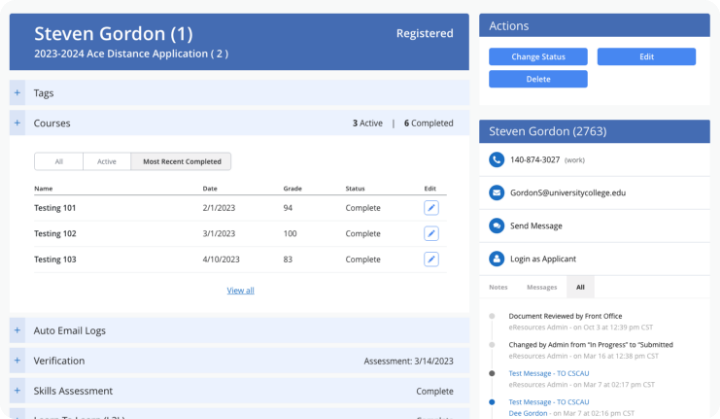This screenshot has height=419, width=720.
Task: Click the Dee Gordon author link
Action: click(x=528, y=413)
